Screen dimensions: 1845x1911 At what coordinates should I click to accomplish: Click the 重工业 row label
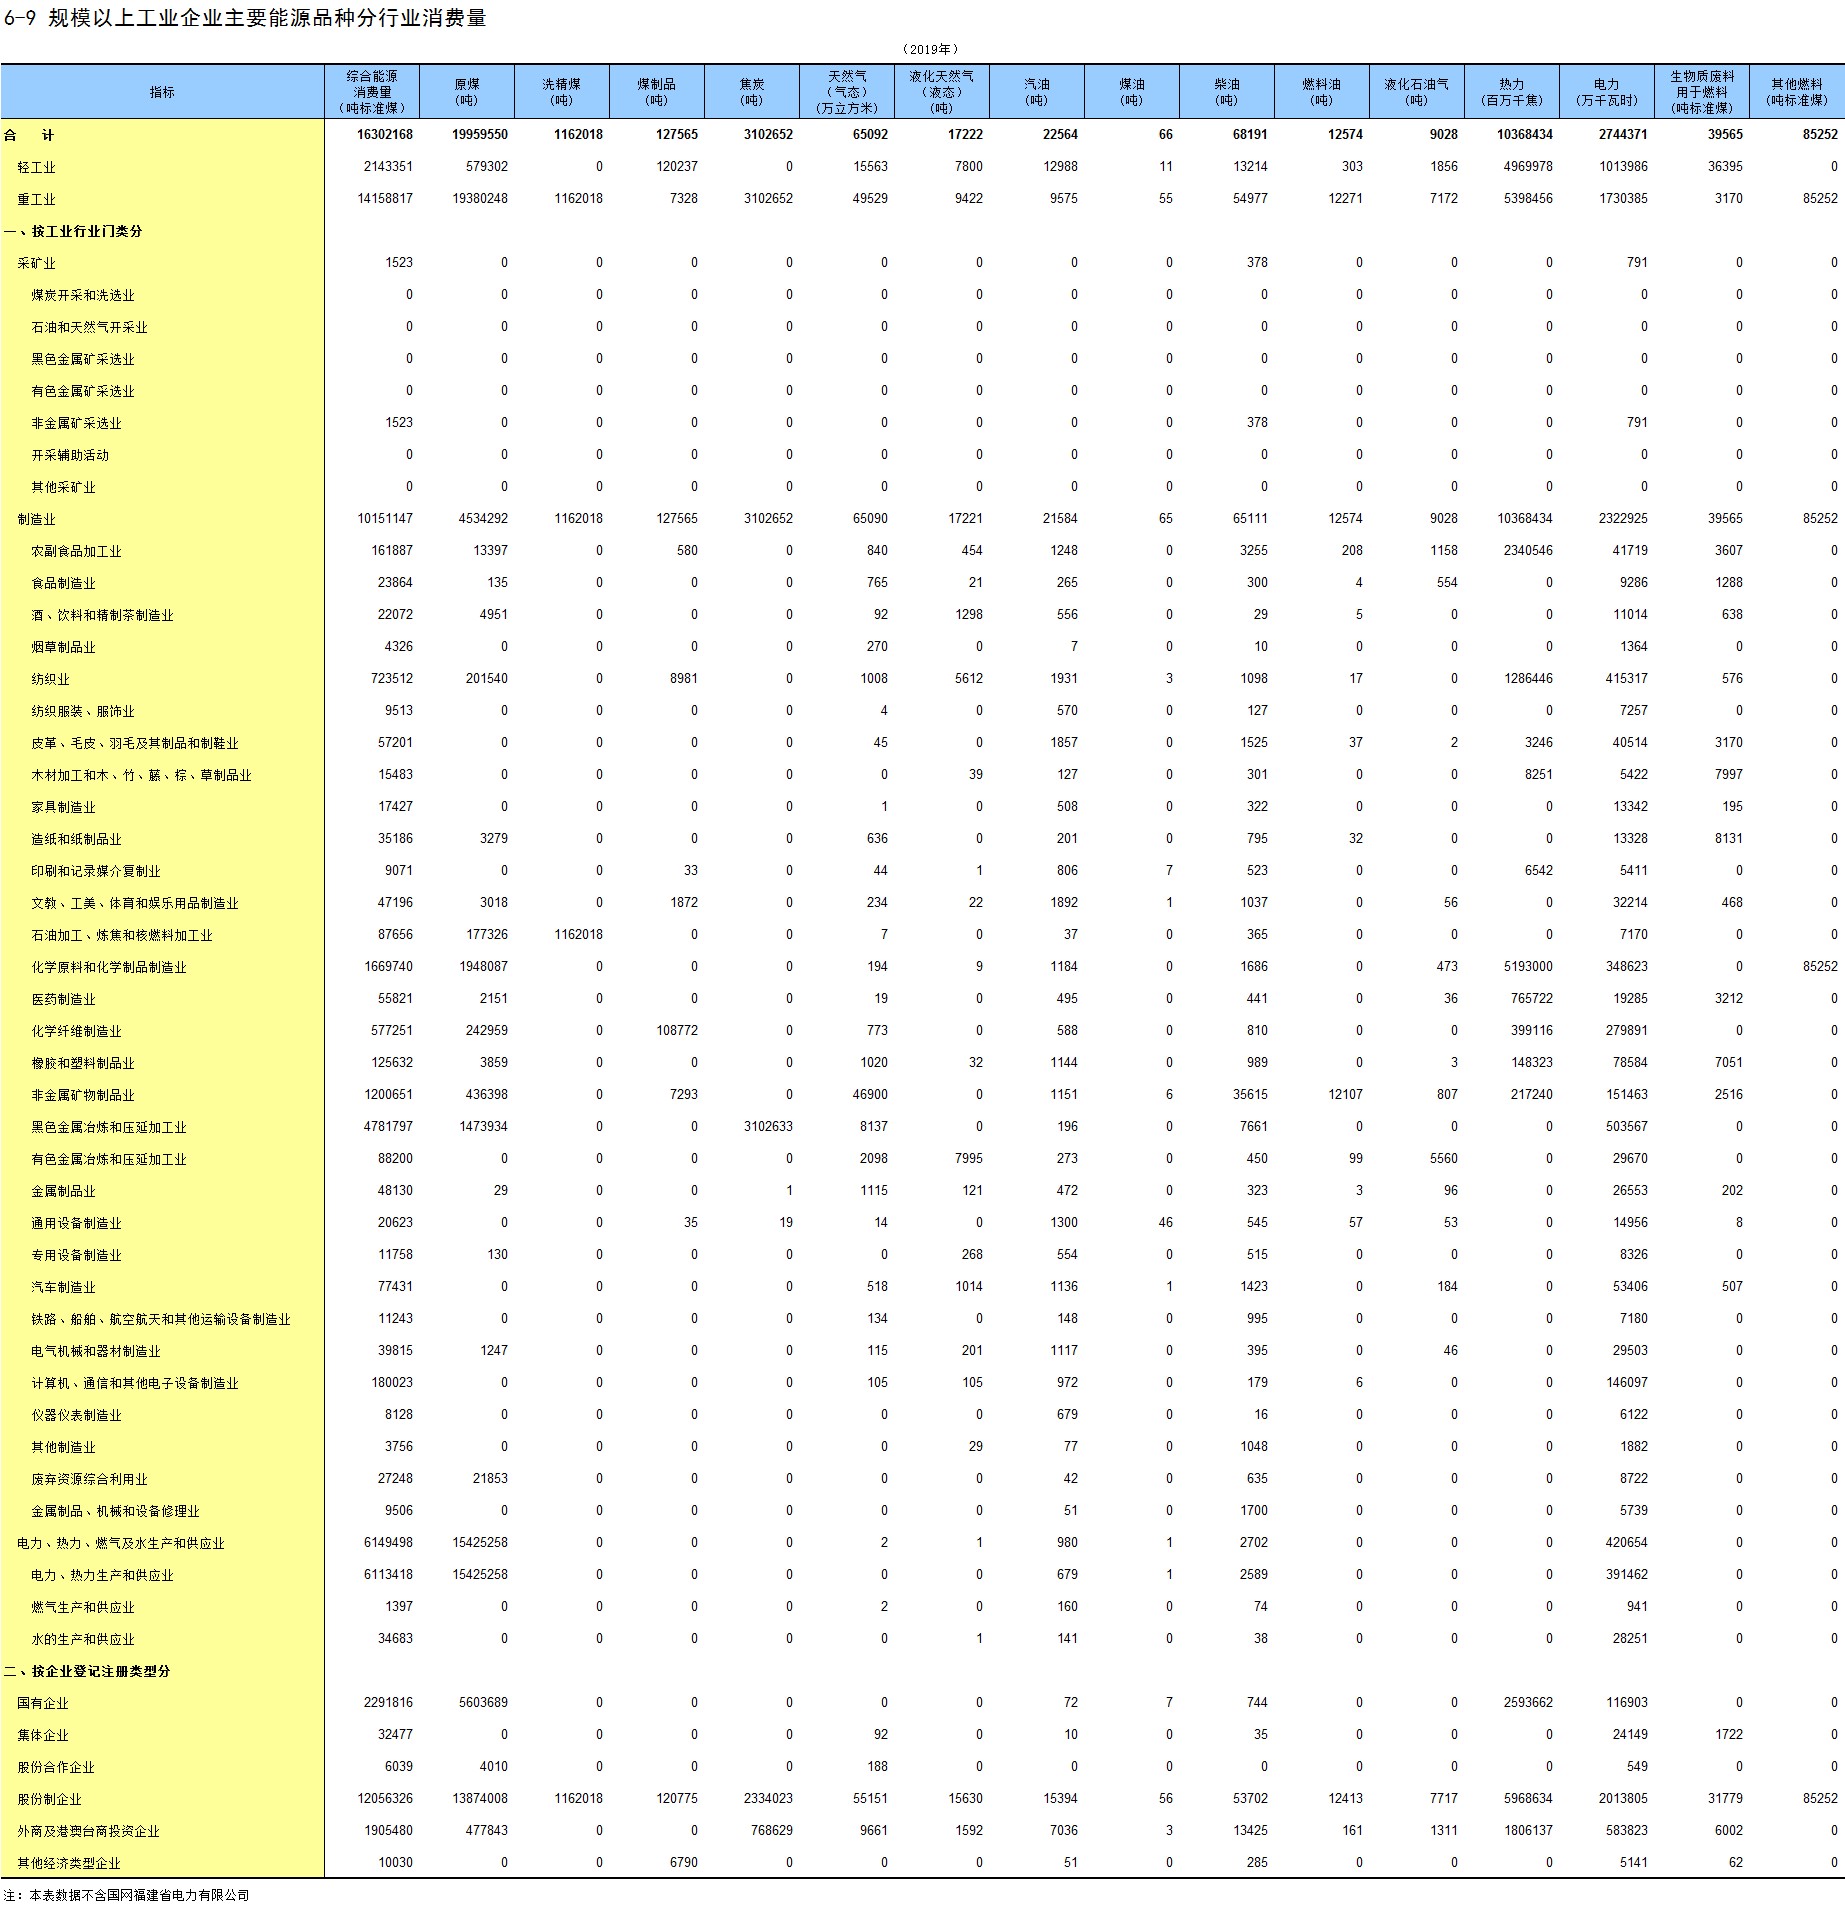(37, 199)
